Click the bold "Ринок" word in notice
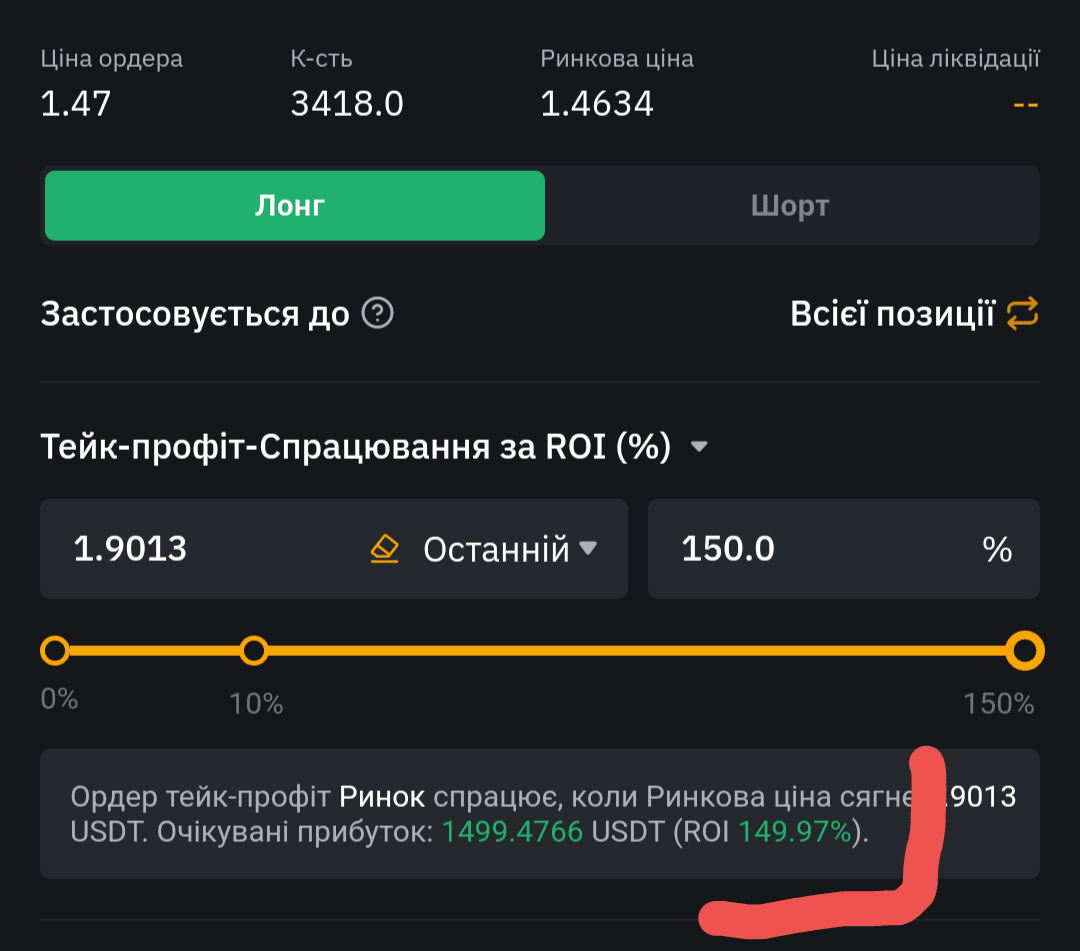1080x951 pixels. [382, 797]
